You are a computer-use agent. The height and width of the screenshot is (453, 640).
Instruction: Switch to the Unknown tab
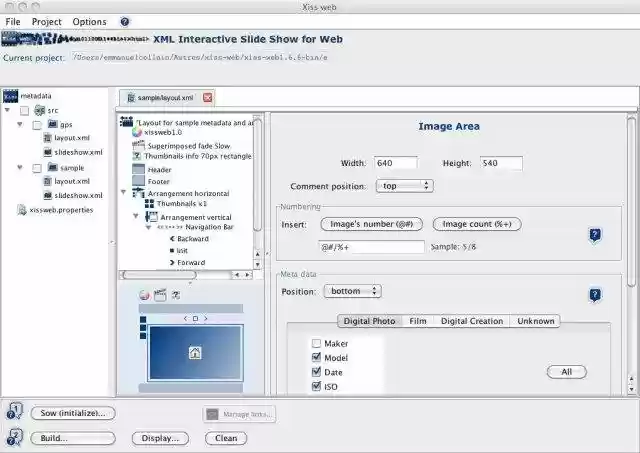536,321
